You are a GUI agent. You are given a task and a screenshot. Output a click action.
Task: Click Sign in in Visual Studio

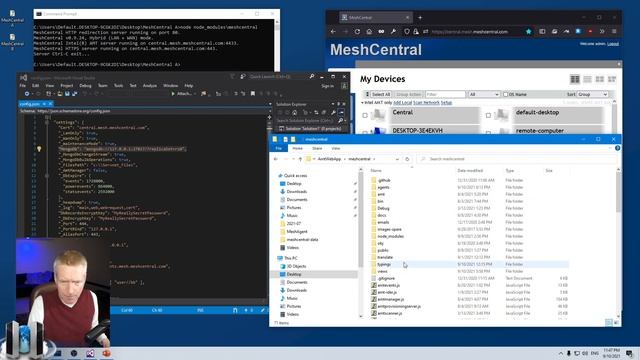(327, 86)
